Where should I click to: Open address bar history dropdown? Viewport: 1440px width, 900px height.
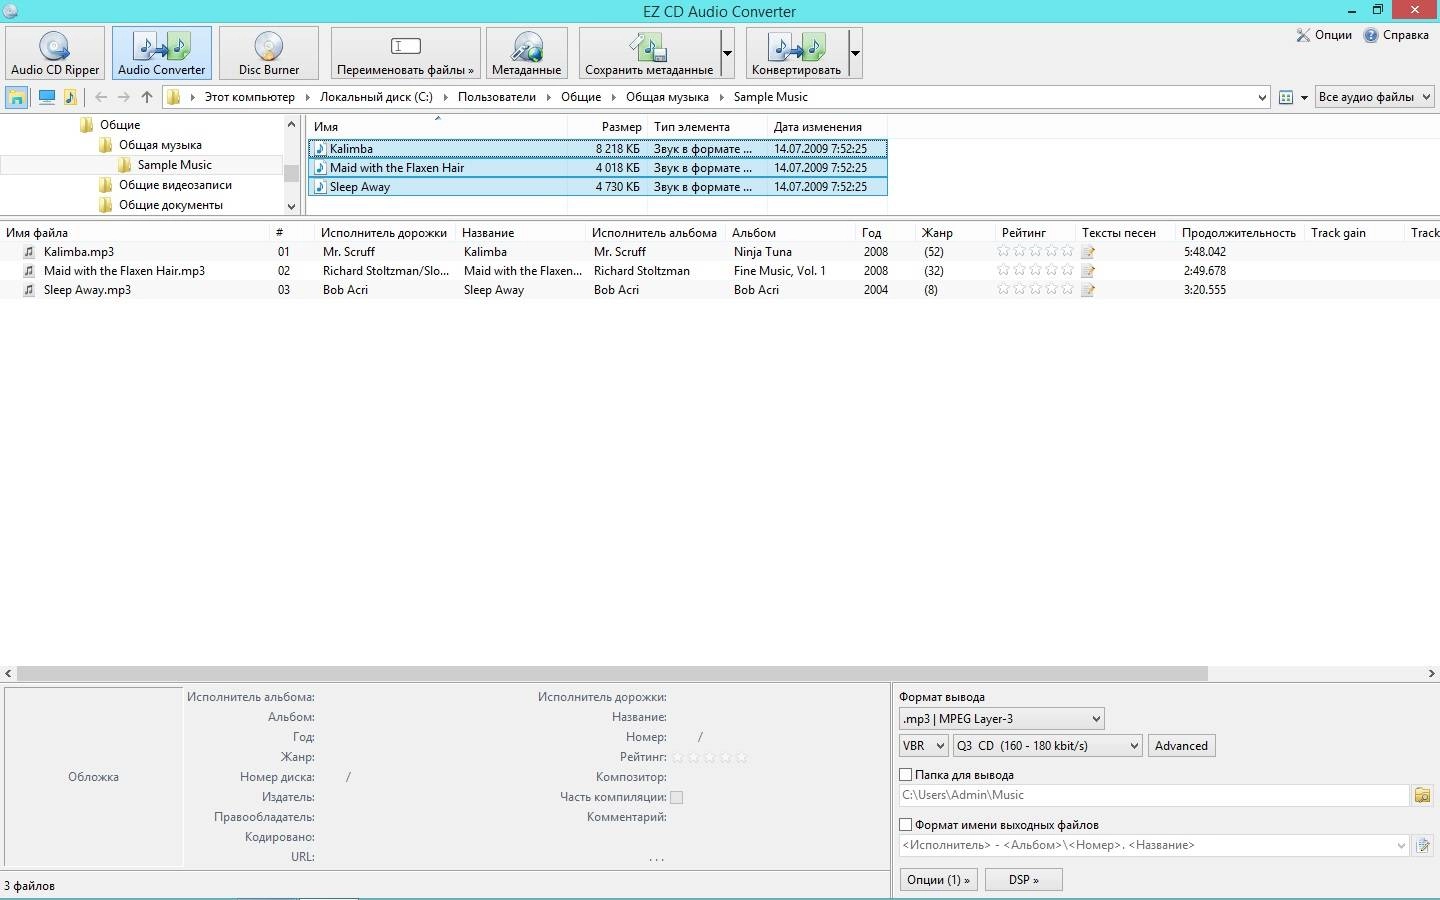1262,97
